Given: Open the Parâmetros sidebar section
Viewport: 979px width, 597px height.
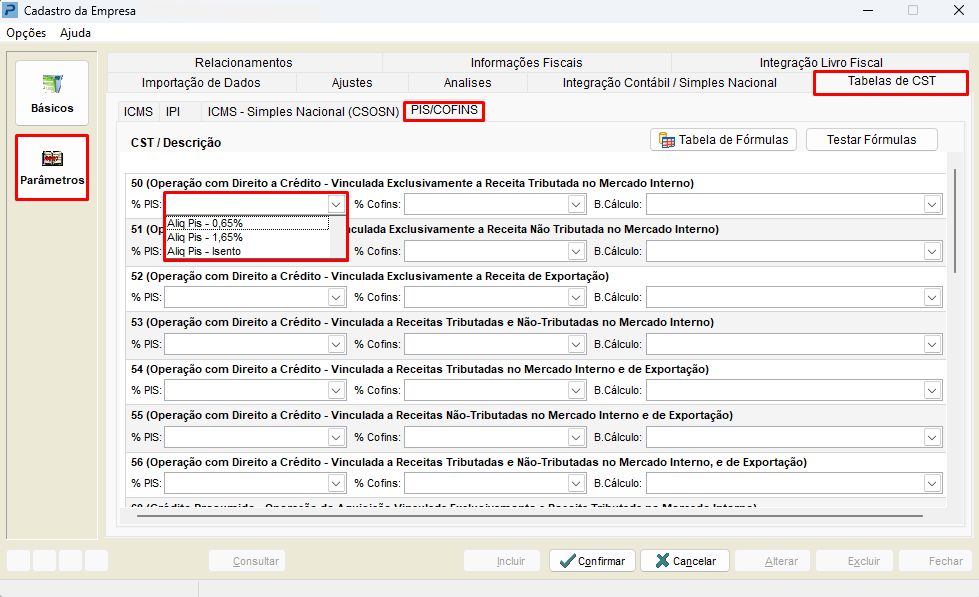Looking at the screenshot, I should pos(52,167).
